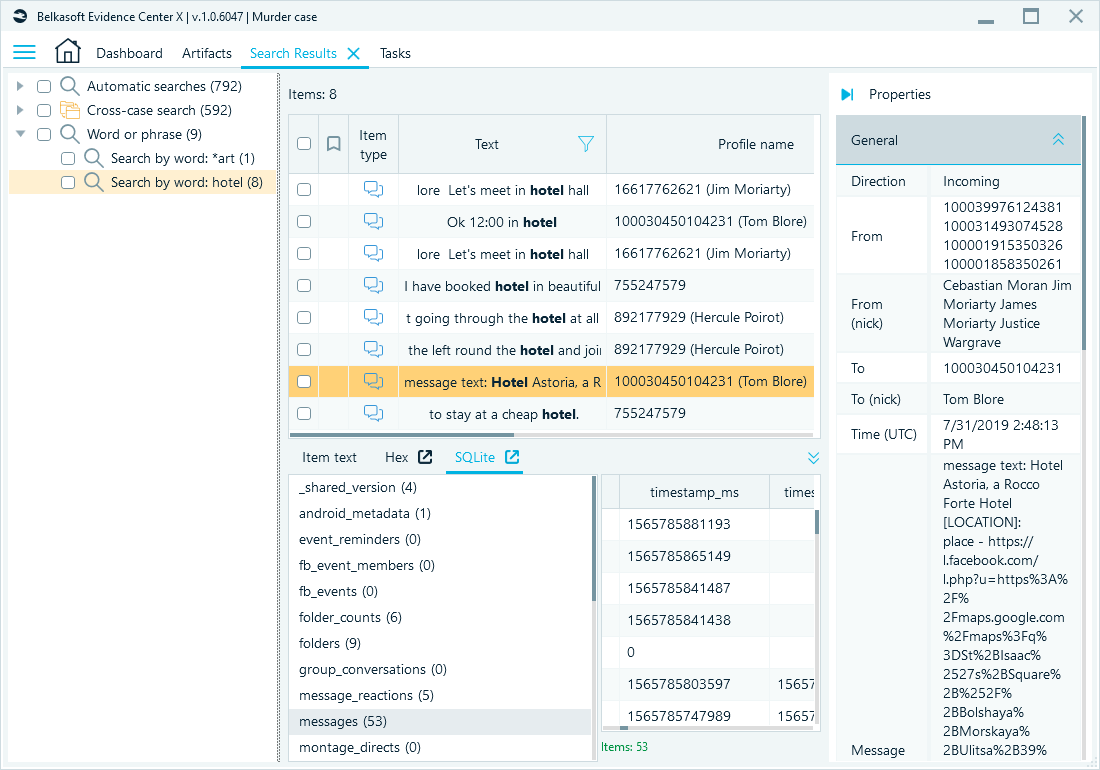Select the messages (53) table
The height and width of the screenshot is (770, 1100).
(x=440, y=722)
